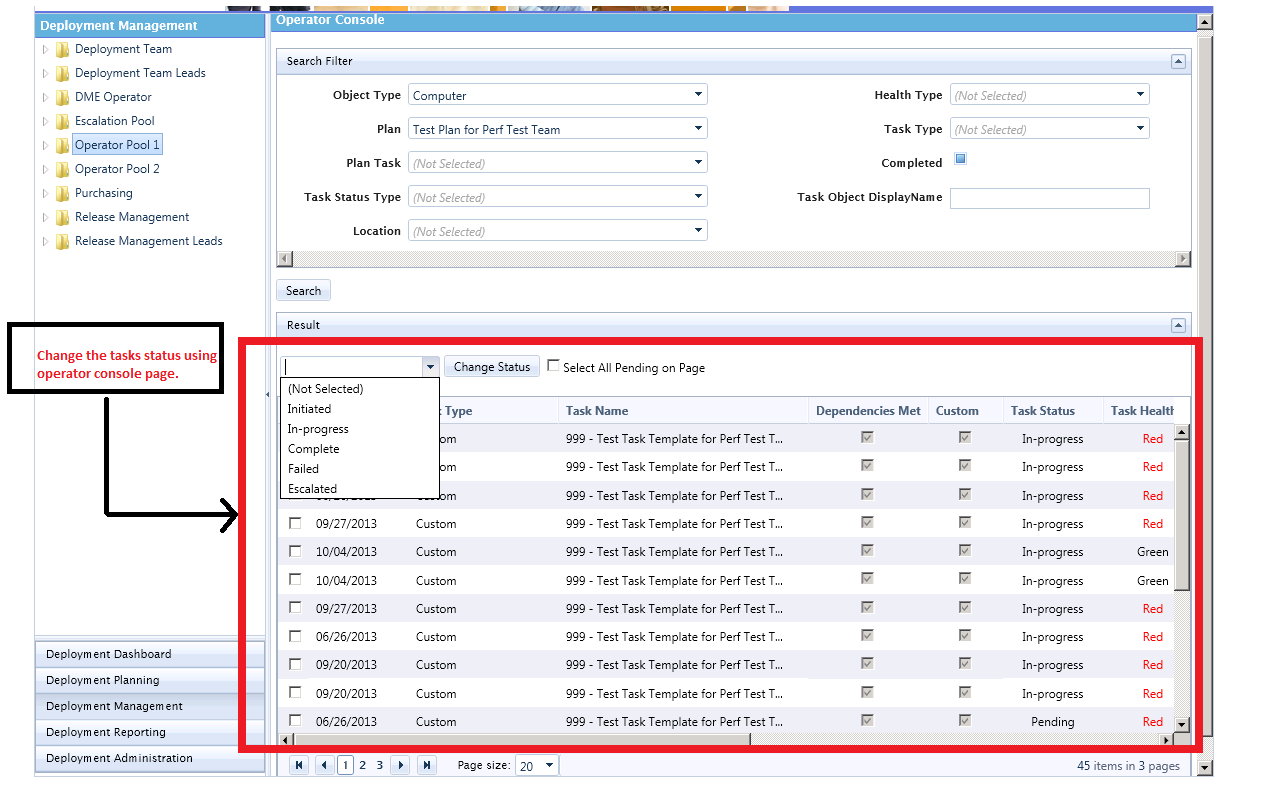Image resolution: width=1274 pixels, height=797 pixels.
Task: Click the Operator Pool 1 folder icon
Action: [x=63, y=145]
